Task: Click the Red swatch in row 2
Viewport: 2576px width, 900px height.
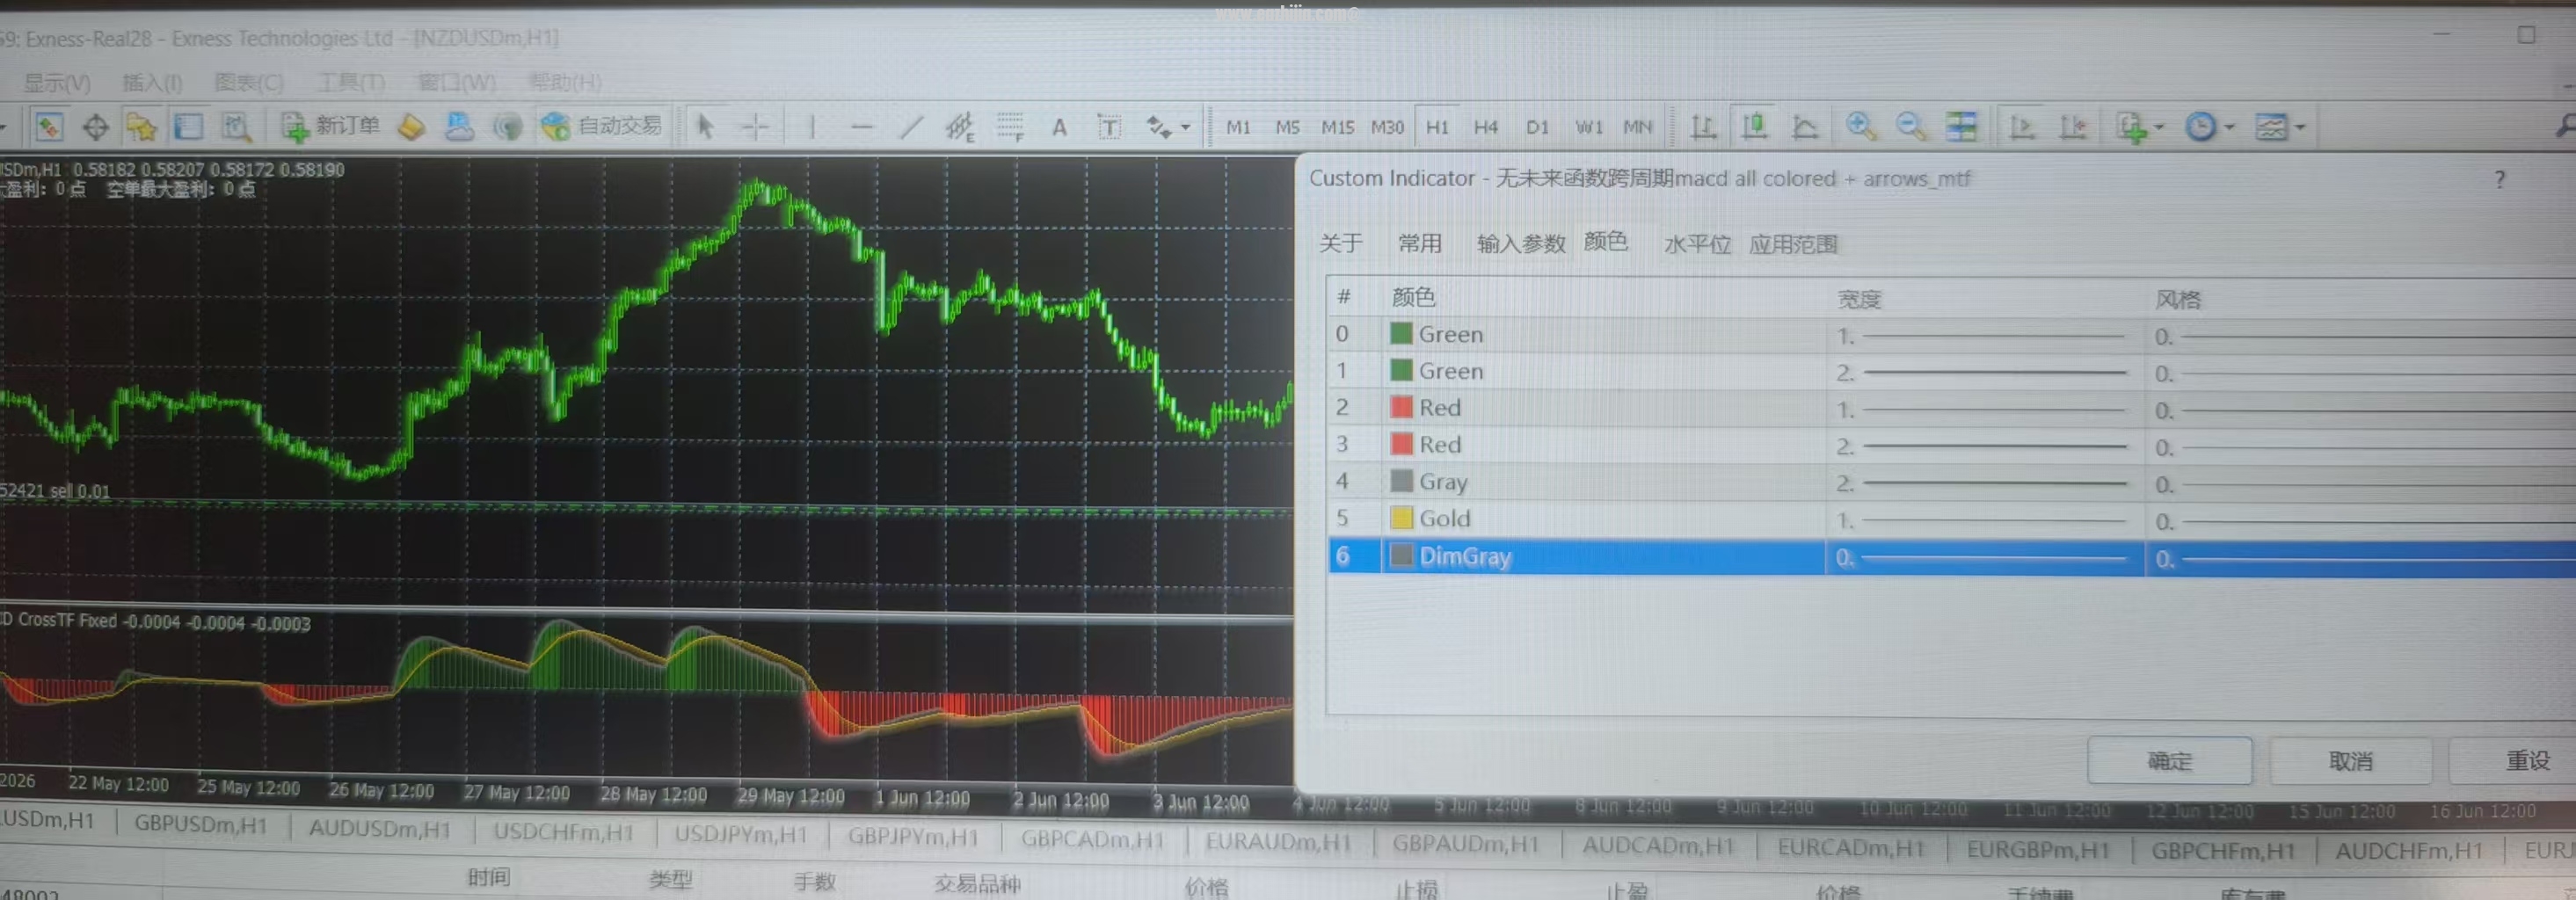Action: [x=1401, y=407]
